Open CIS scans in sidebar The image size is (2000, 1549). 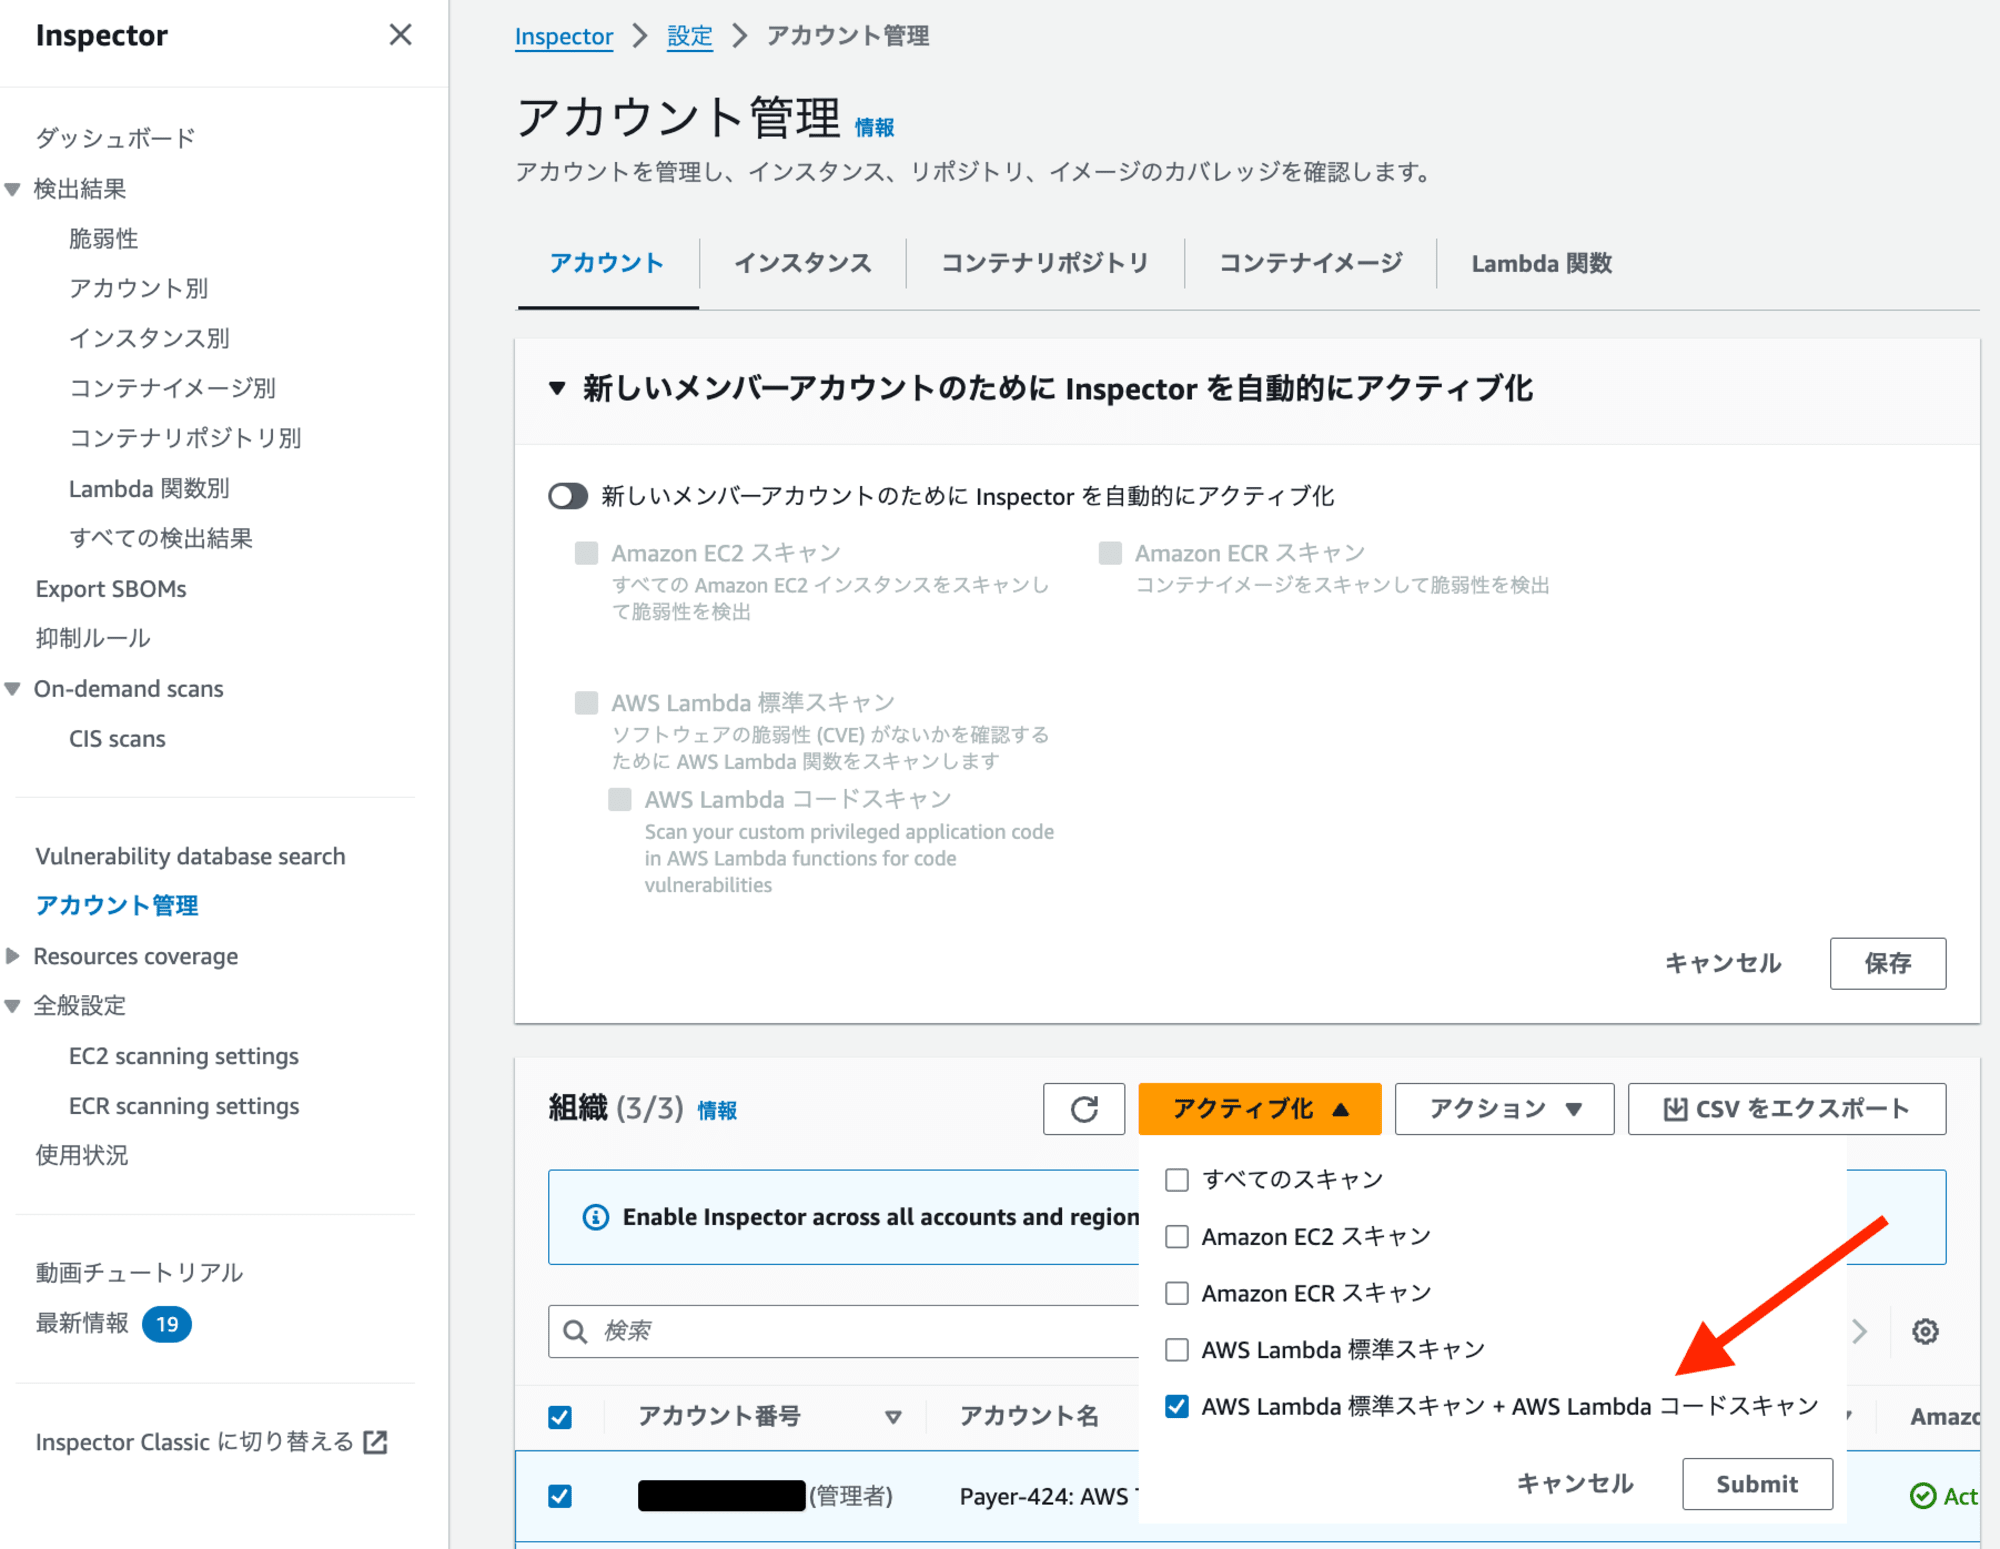click(x=117, y=739)
